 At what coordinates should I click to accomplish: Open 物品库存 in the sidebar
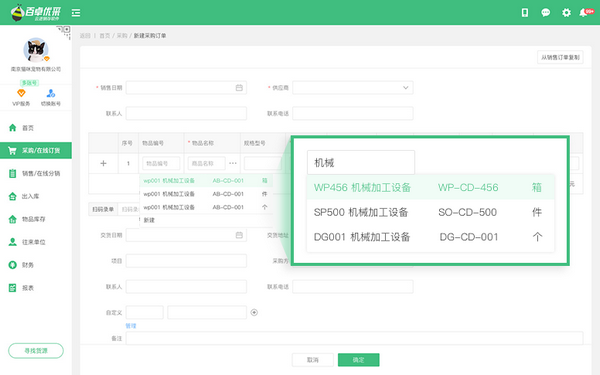point(36,219)
